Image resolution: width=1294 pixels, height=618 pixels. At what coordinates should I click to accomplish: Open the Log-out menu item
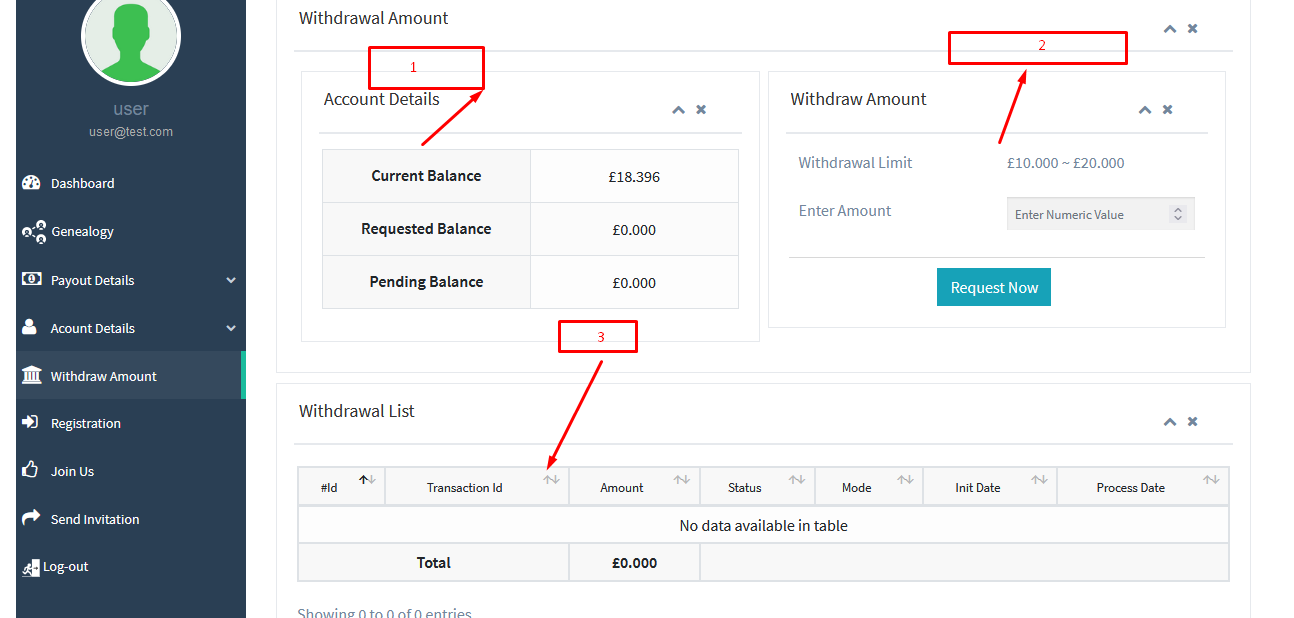tap(65, 566)
